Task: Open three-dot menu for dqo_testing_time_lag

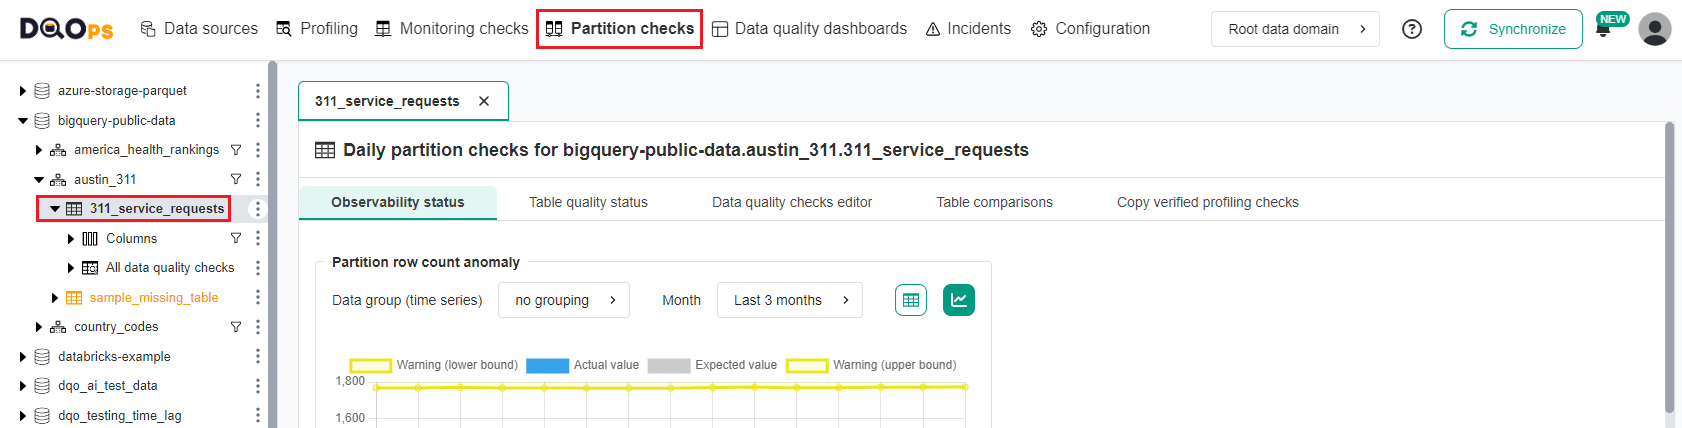Action: tap(258, 416)
